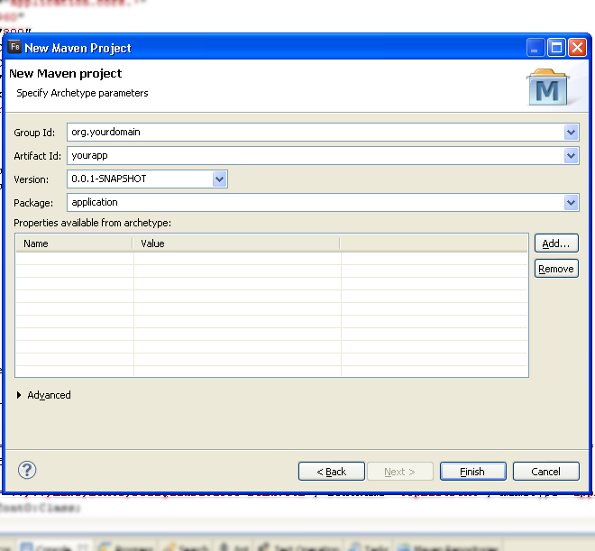Cancel the New Maven Project wizard
595x551 pixels.
[546, 472]
